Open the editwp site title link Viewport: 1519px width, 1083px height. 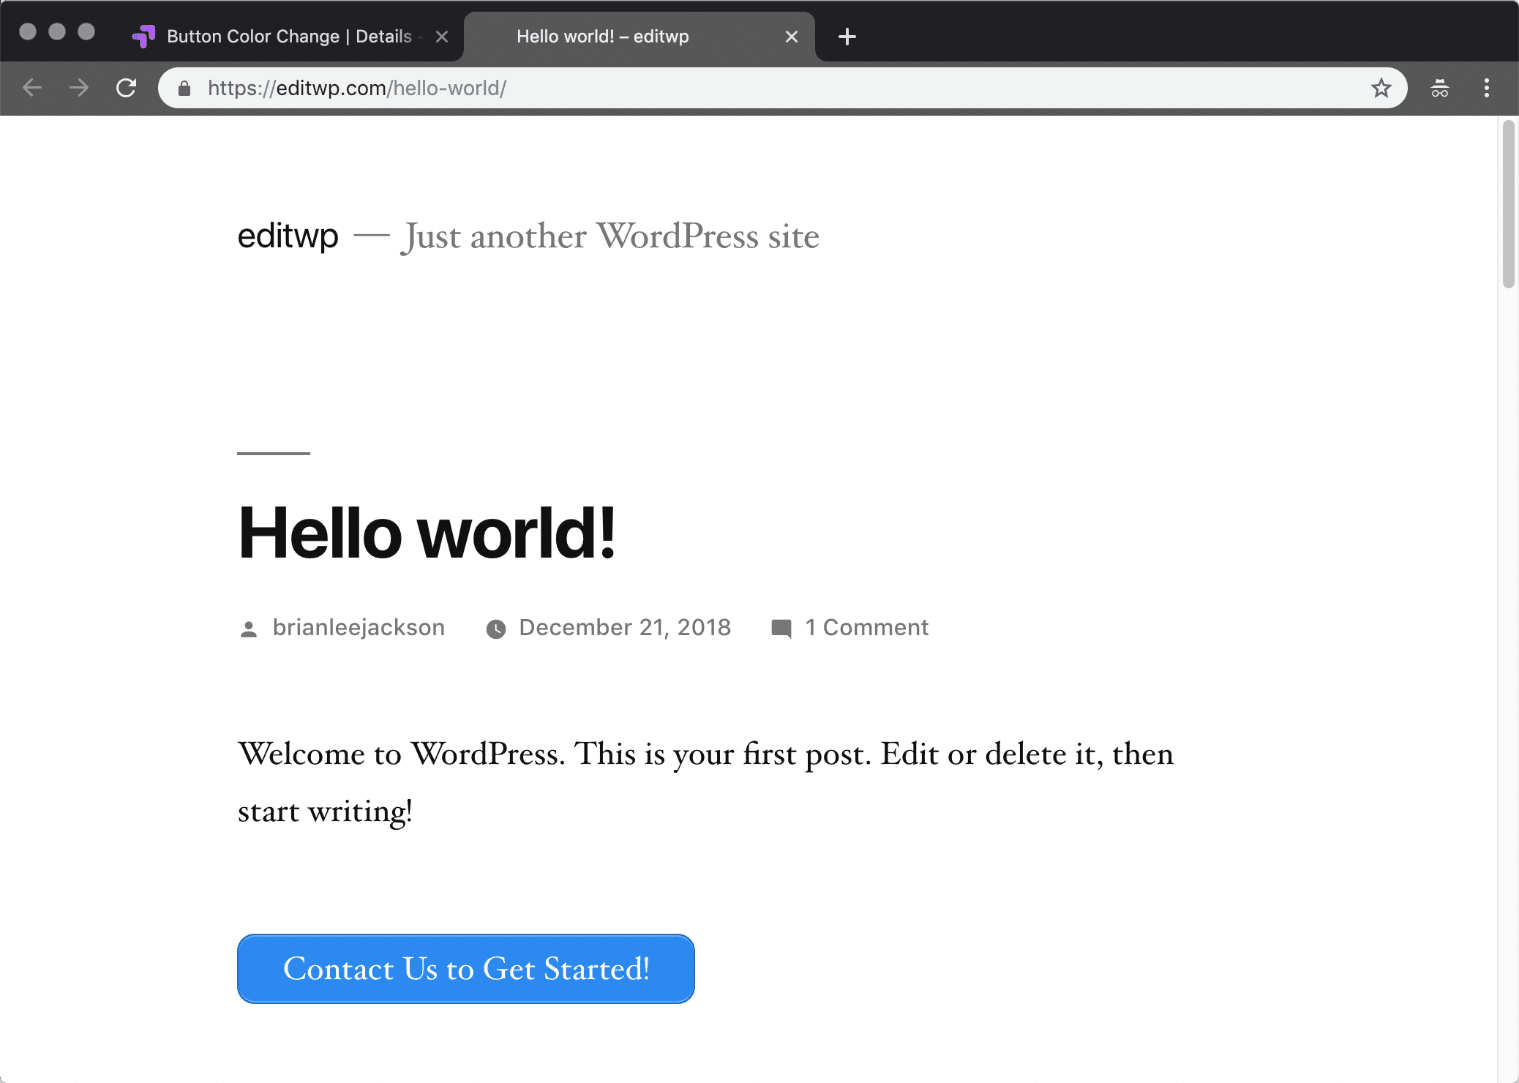pyautogui.click(x=288, y=236)
